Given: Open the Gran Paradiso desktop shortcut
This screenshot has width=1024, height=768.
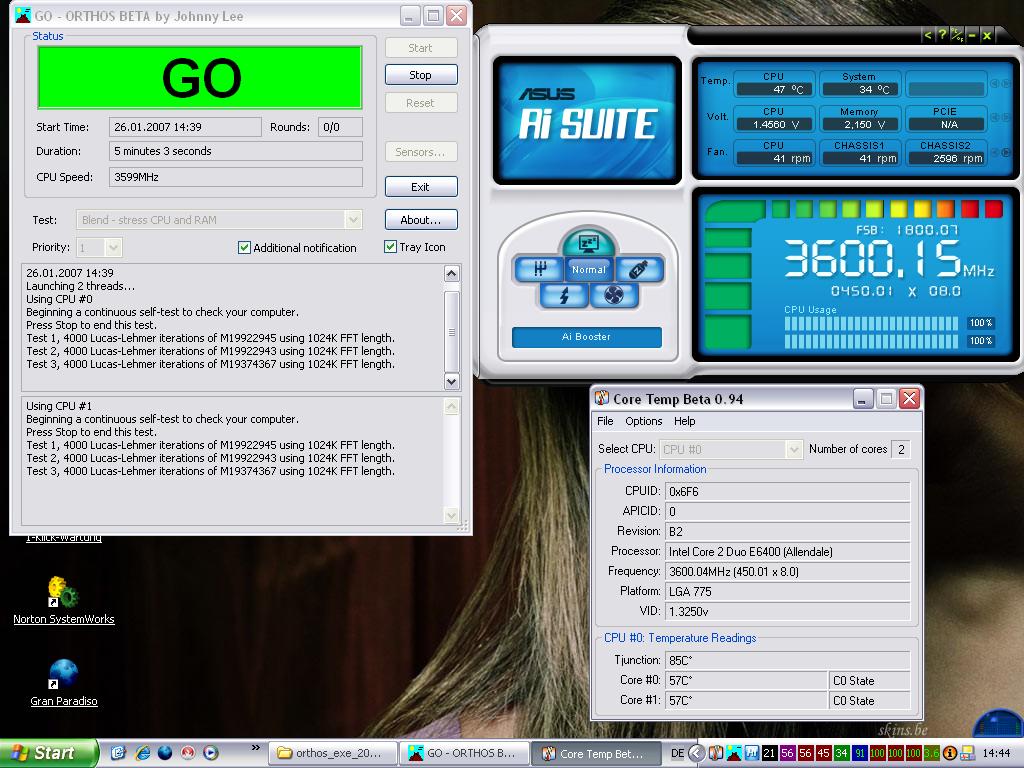Looking at the screenshot, I should pyautogui.click(x=63, y=683).
